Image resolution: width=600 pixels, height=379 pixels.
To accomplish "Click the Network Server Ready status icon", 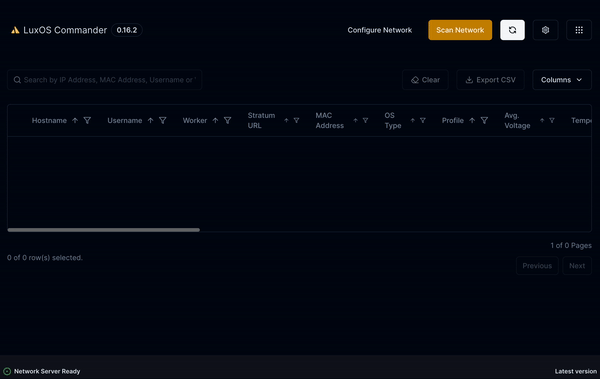I will coord(7,371).
